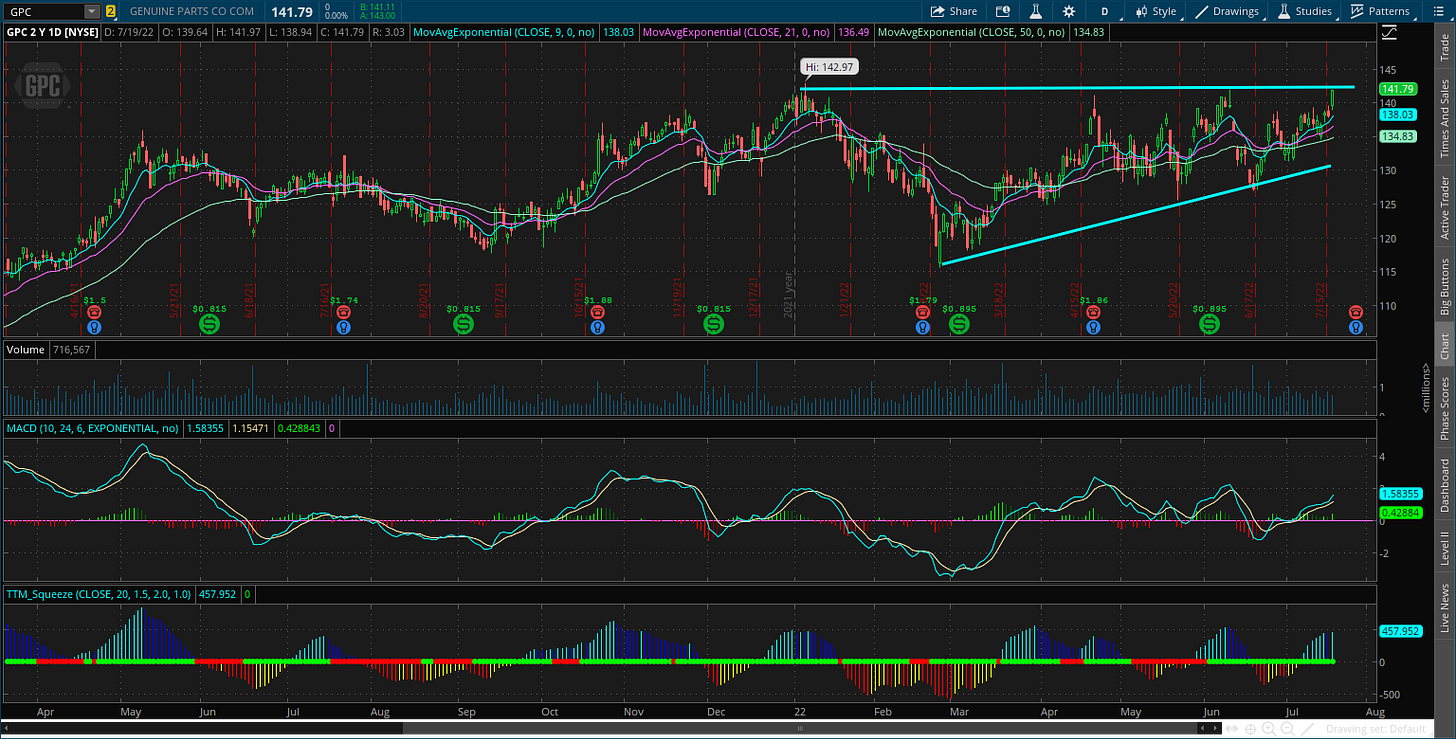Click the dividend icon near 8/20/21
This screenshot has width=1456, height=739.
coord(463,324)
